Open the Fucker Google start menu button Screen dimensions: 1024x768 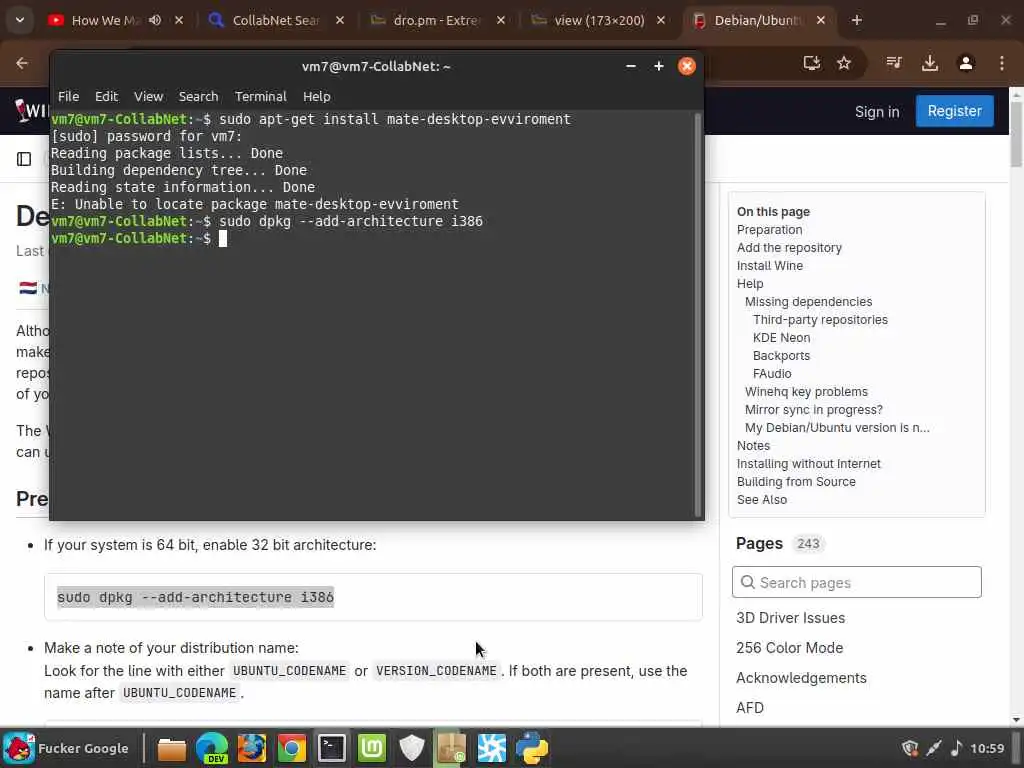tap(67, 748)
